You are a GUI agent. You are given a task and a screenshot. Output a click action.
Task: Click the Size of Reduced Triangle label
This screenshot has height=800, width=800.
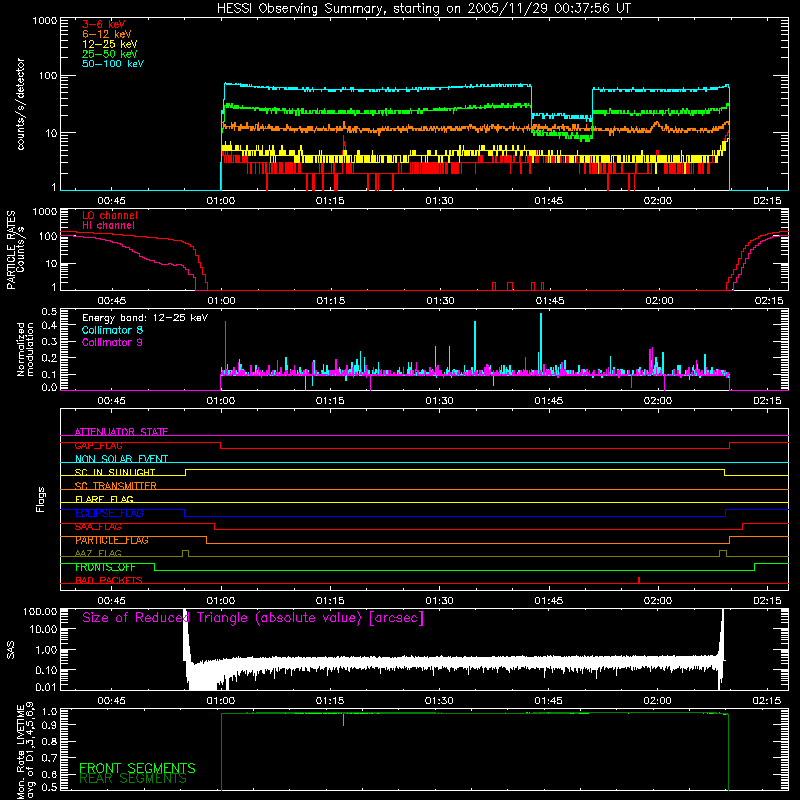(x=253, y=618)
